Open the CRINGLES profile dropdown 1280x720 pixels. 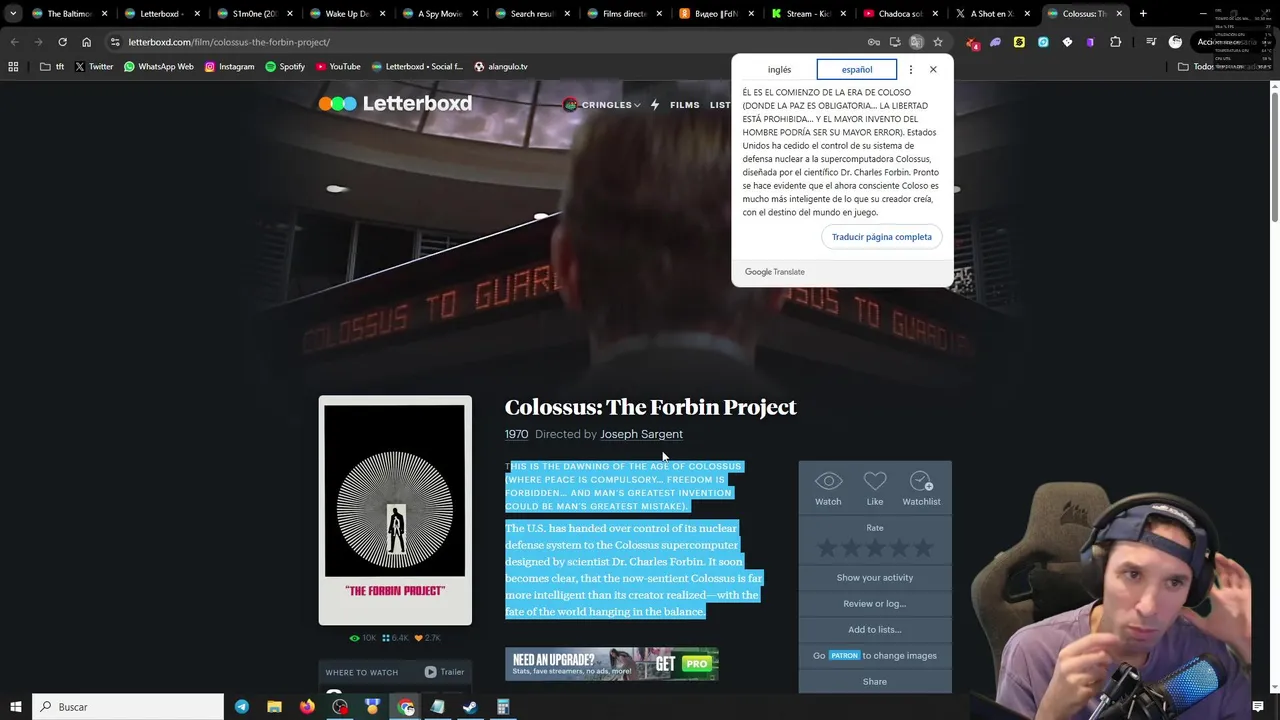pyautogui.click(x=602, y=105)
